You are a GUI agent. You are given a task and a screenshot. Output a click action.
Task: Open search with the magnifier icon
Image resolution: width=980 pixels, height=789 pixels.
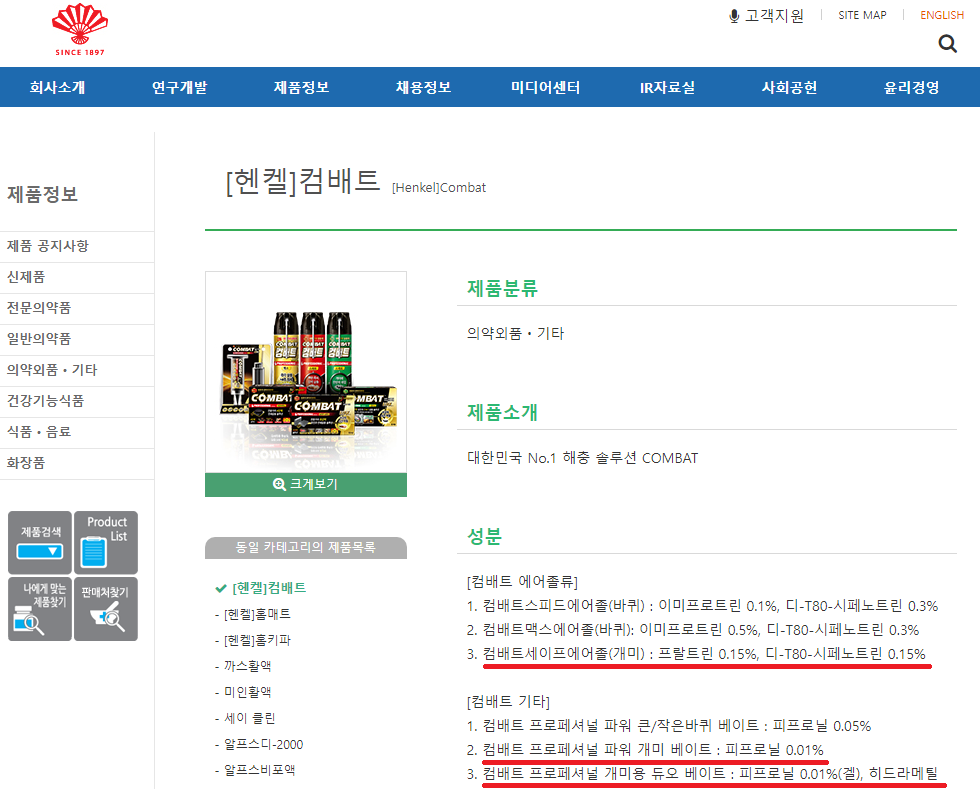tap(948, 43)
